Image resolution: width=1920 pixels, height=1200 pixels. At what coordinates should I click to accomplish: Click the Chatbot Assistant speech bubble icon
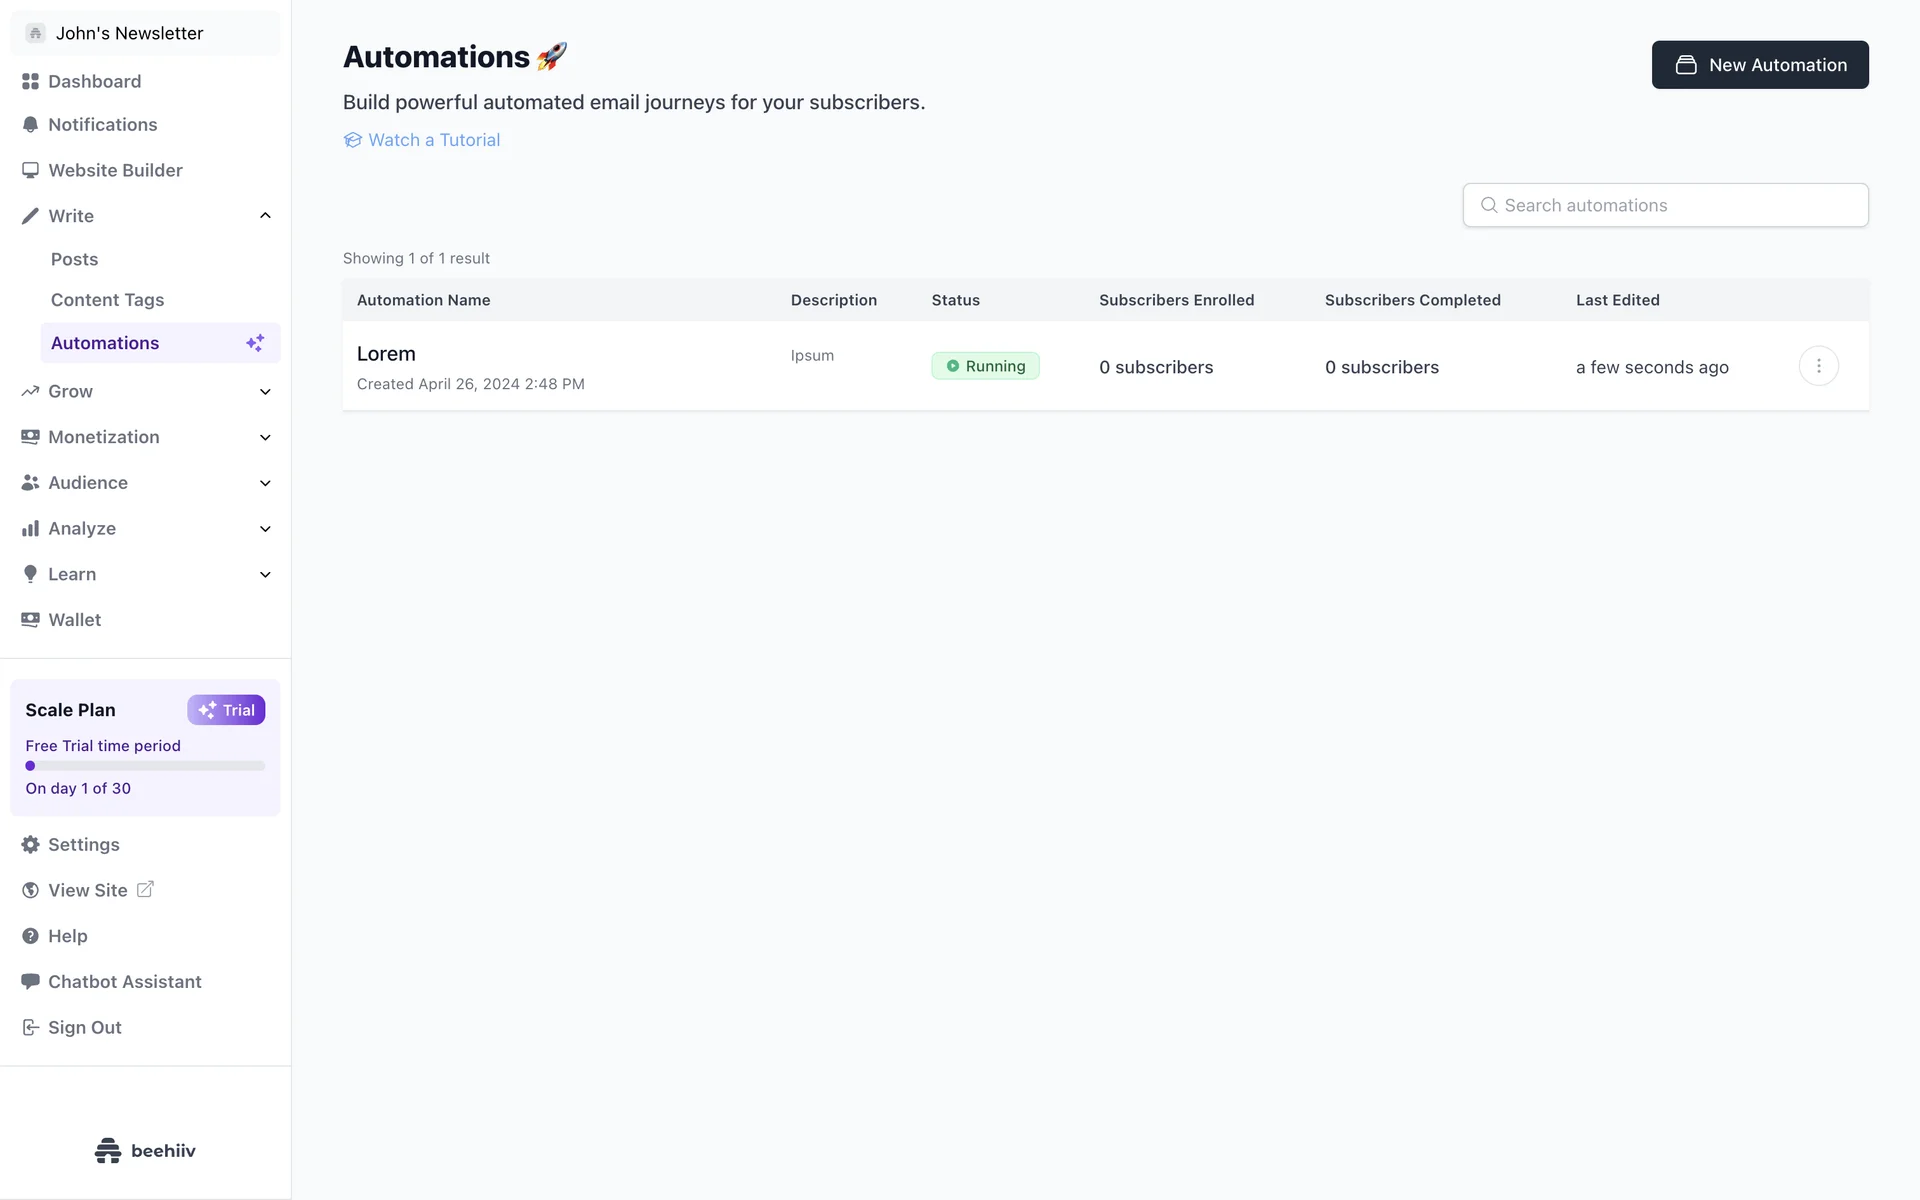tap(30, 982)
